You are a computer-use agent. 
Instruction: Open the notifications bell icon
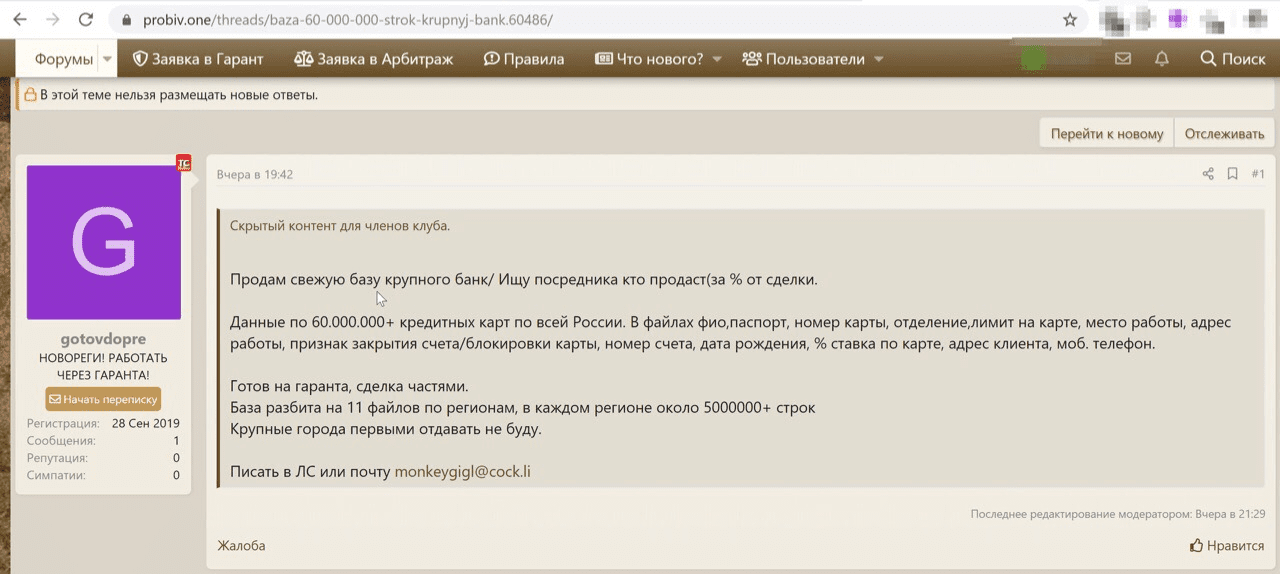click(x=1162, y=59)
